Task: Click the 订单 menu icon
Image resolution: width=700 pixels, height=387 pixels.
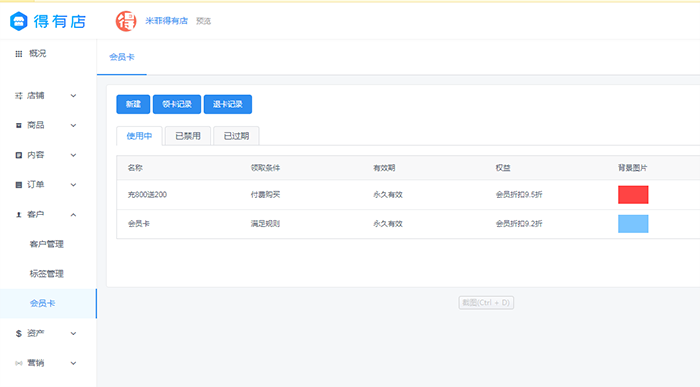Action: click(18, 185)
